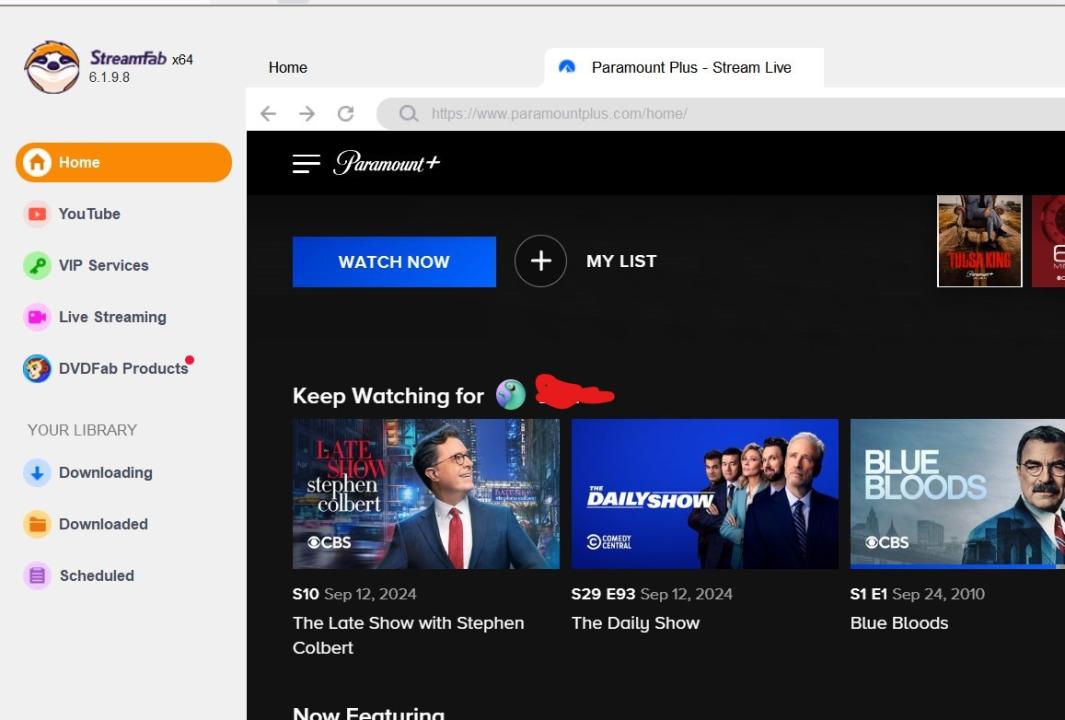Open The Daily Show thumbnail

click(x=705, y=494)
